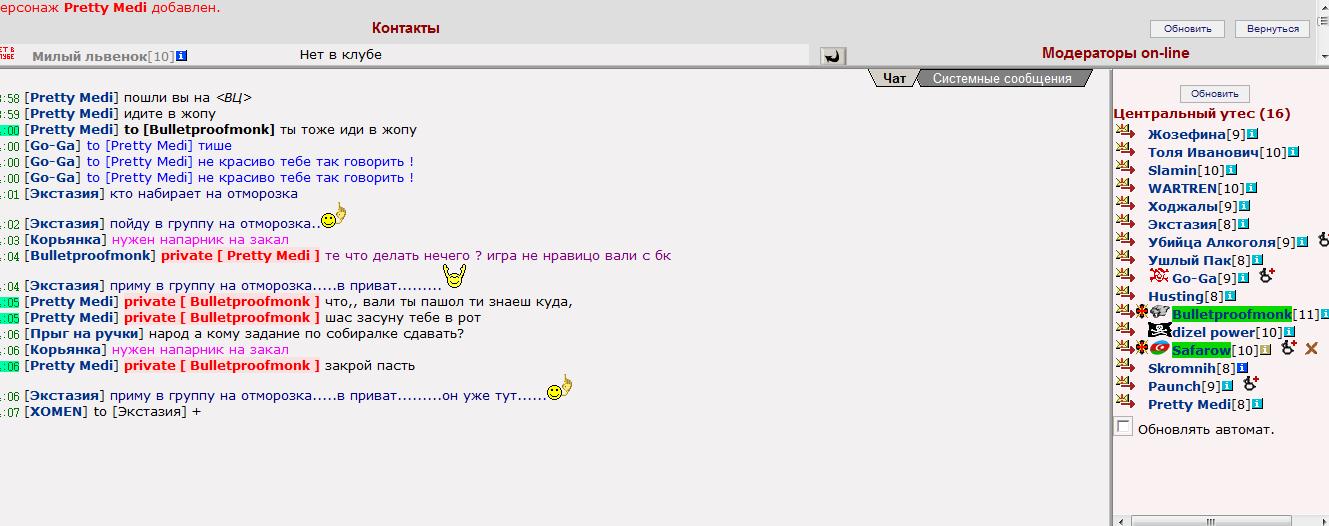Click the arrow button left of Модераторы on-line
The width and height of the screenshot is (1329, 526).
coord(832,56)
